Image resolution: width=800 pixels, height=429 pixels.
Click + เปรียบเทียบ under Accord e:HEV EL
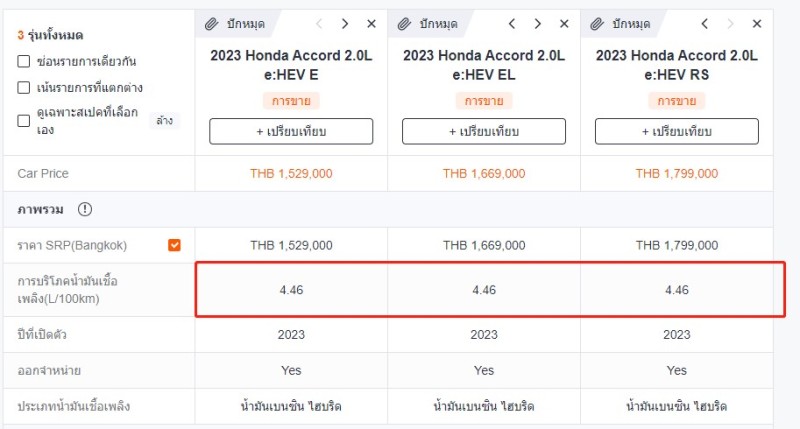click(x=484, y=132)
